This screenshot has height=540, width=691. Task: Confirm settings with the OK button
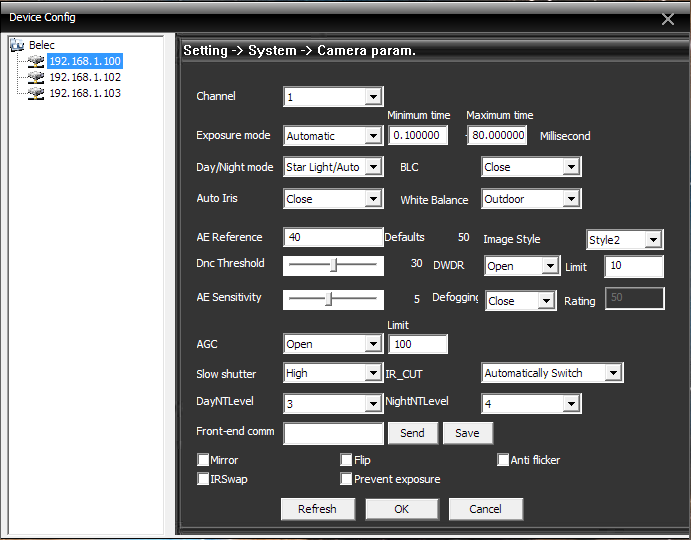[x=402, y=509]
